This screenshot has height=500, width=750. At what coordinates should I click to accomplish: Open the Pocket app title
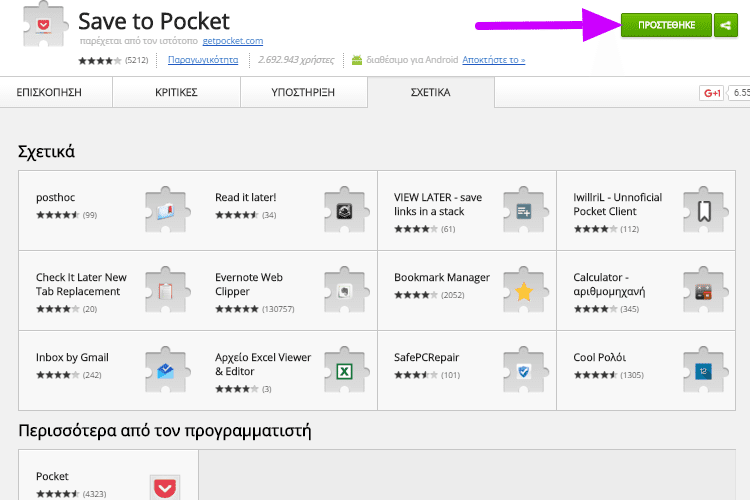click(52, 477)
